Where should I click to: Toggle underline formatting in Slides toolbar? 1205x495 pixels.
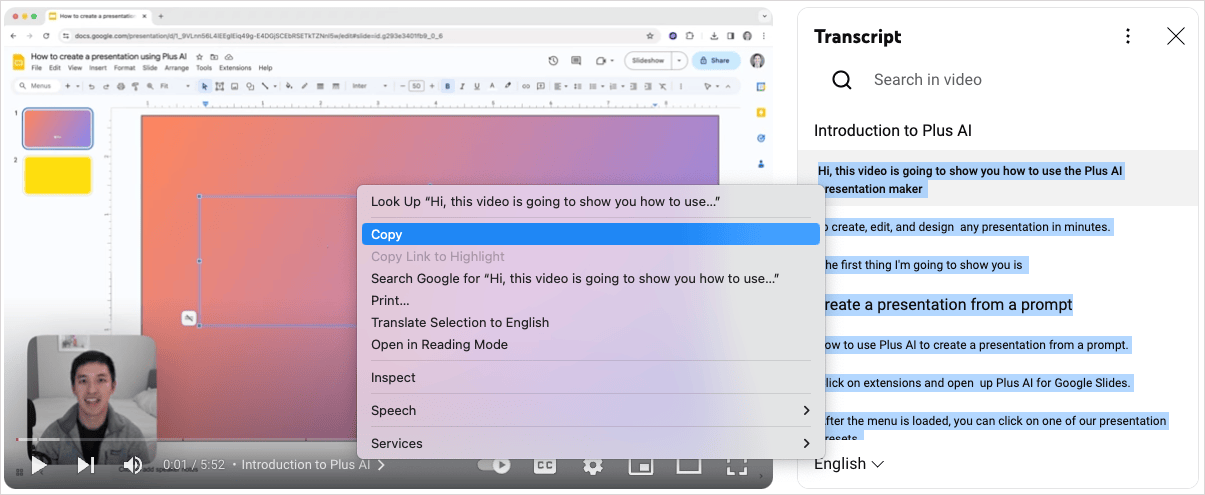[x=475, y=86]
